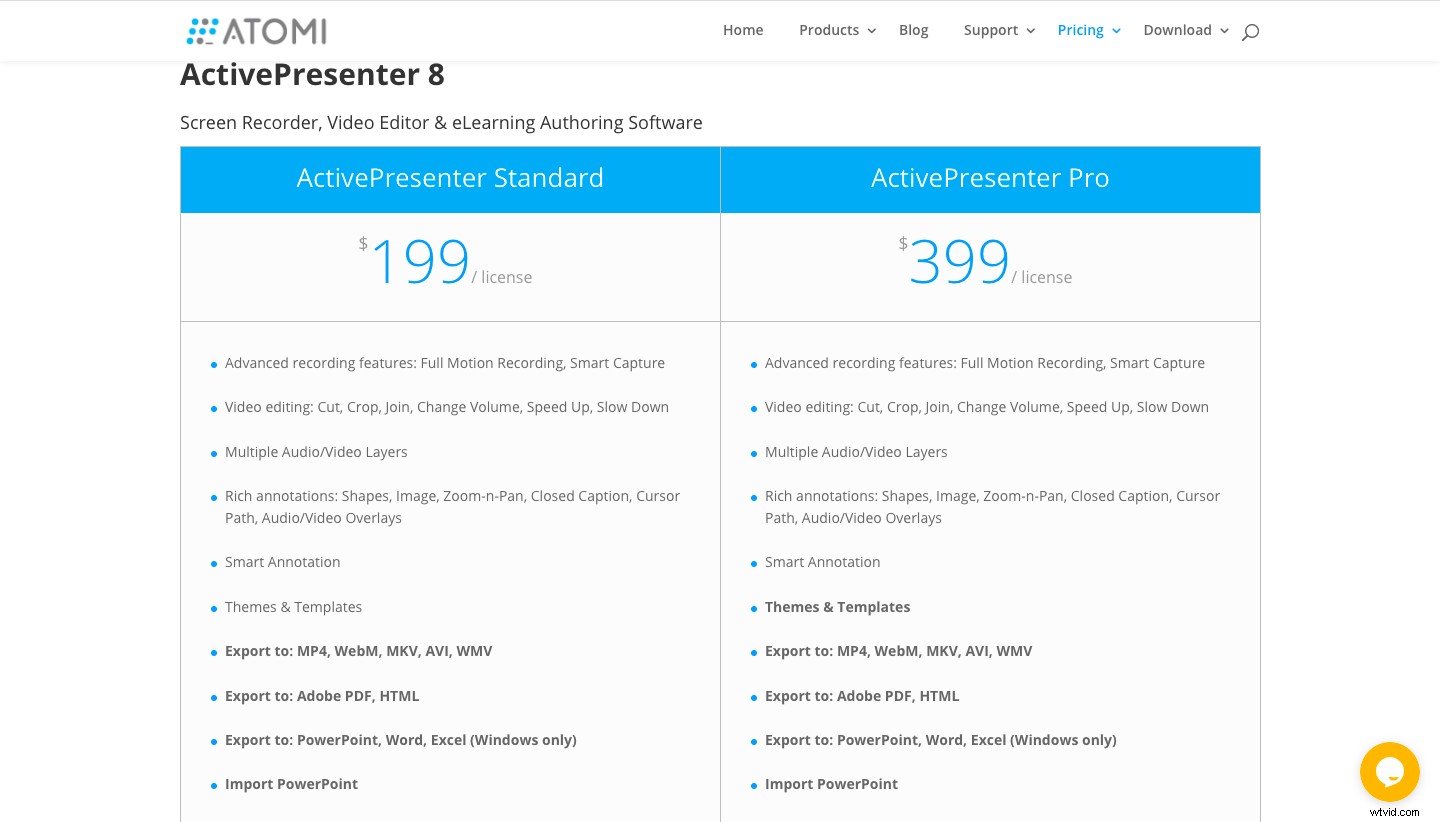The height and width of the screenshot is (822, 1440).
Task: Click the highlighted Pricing nav item
Action: (x=1080, y=30)
